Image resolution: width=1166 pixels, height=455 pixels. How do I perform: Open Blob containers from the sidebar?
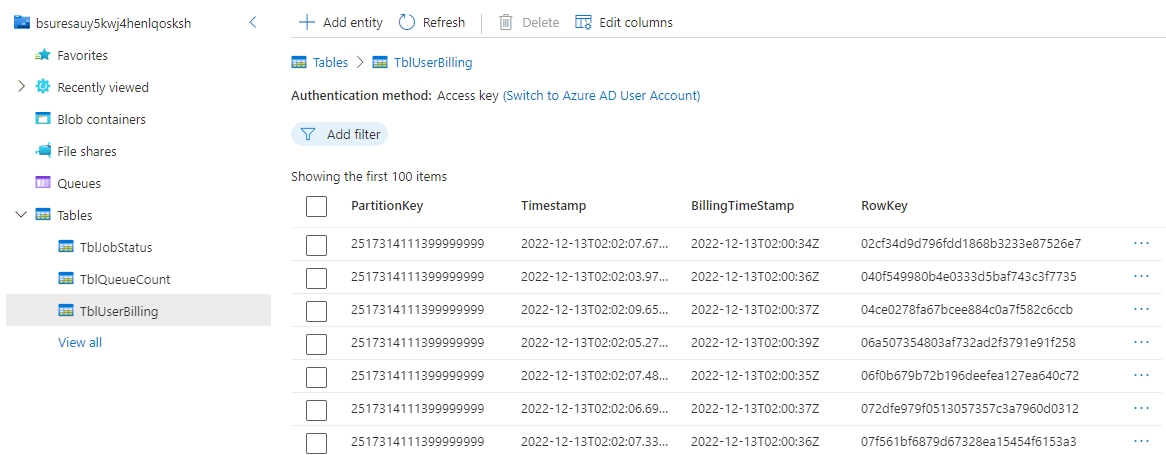[101, 119]
